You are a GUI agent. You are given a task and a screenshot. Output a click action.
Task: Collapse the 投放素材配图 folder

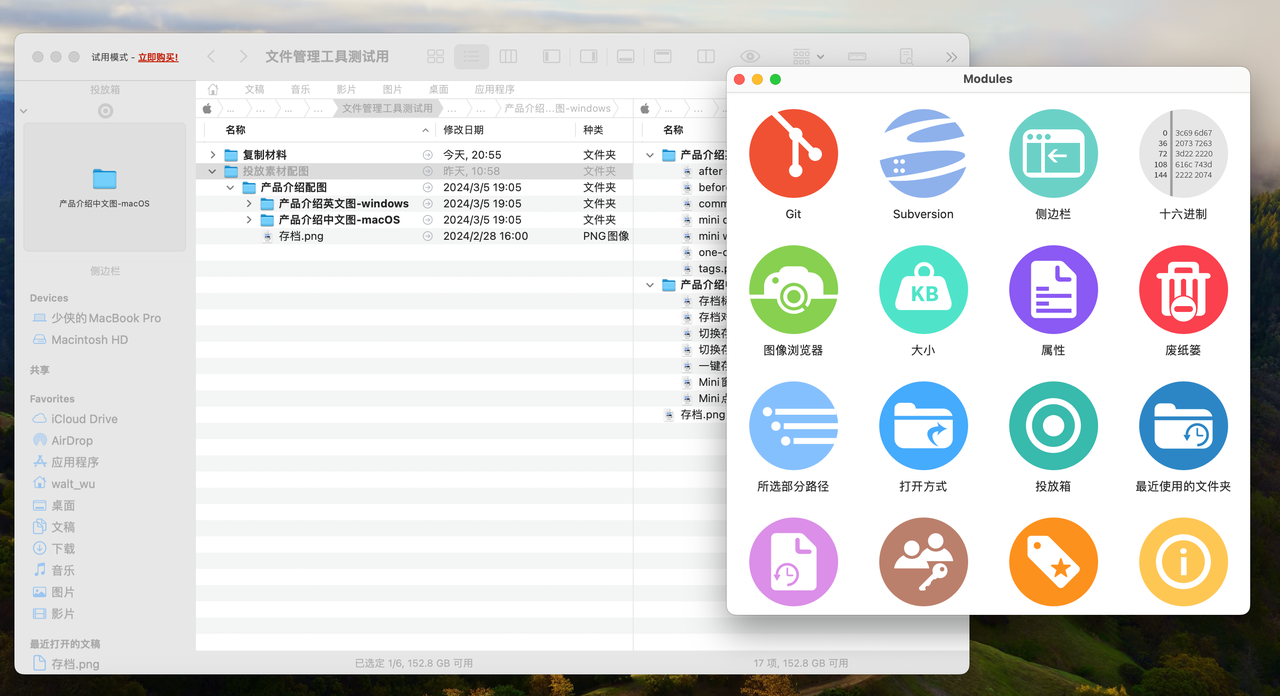(x=212, y=171)
